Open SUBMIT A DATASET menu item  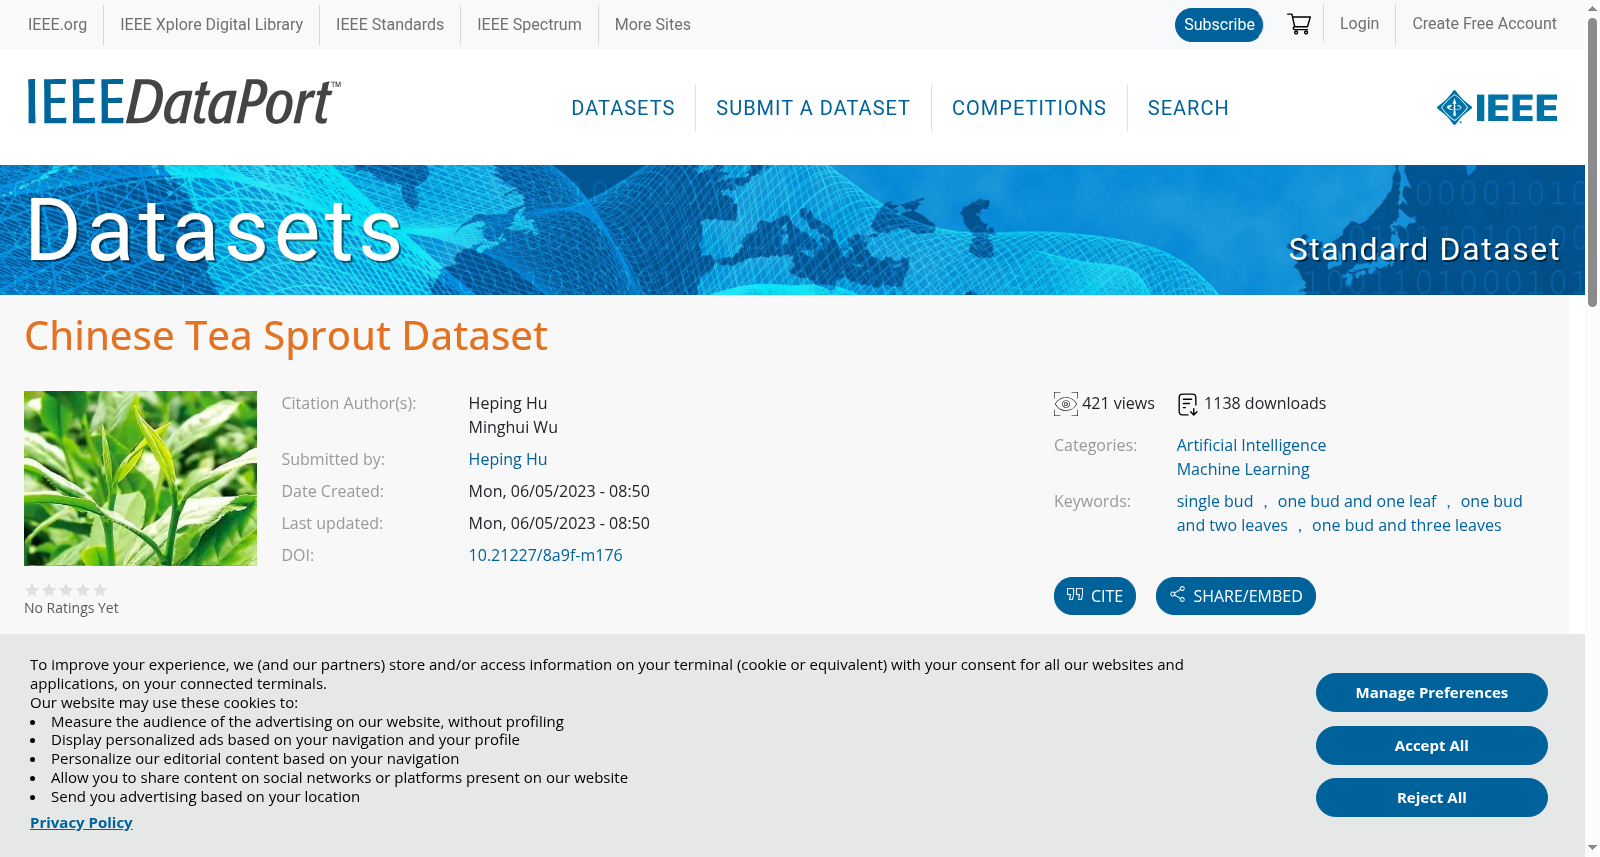813,108
